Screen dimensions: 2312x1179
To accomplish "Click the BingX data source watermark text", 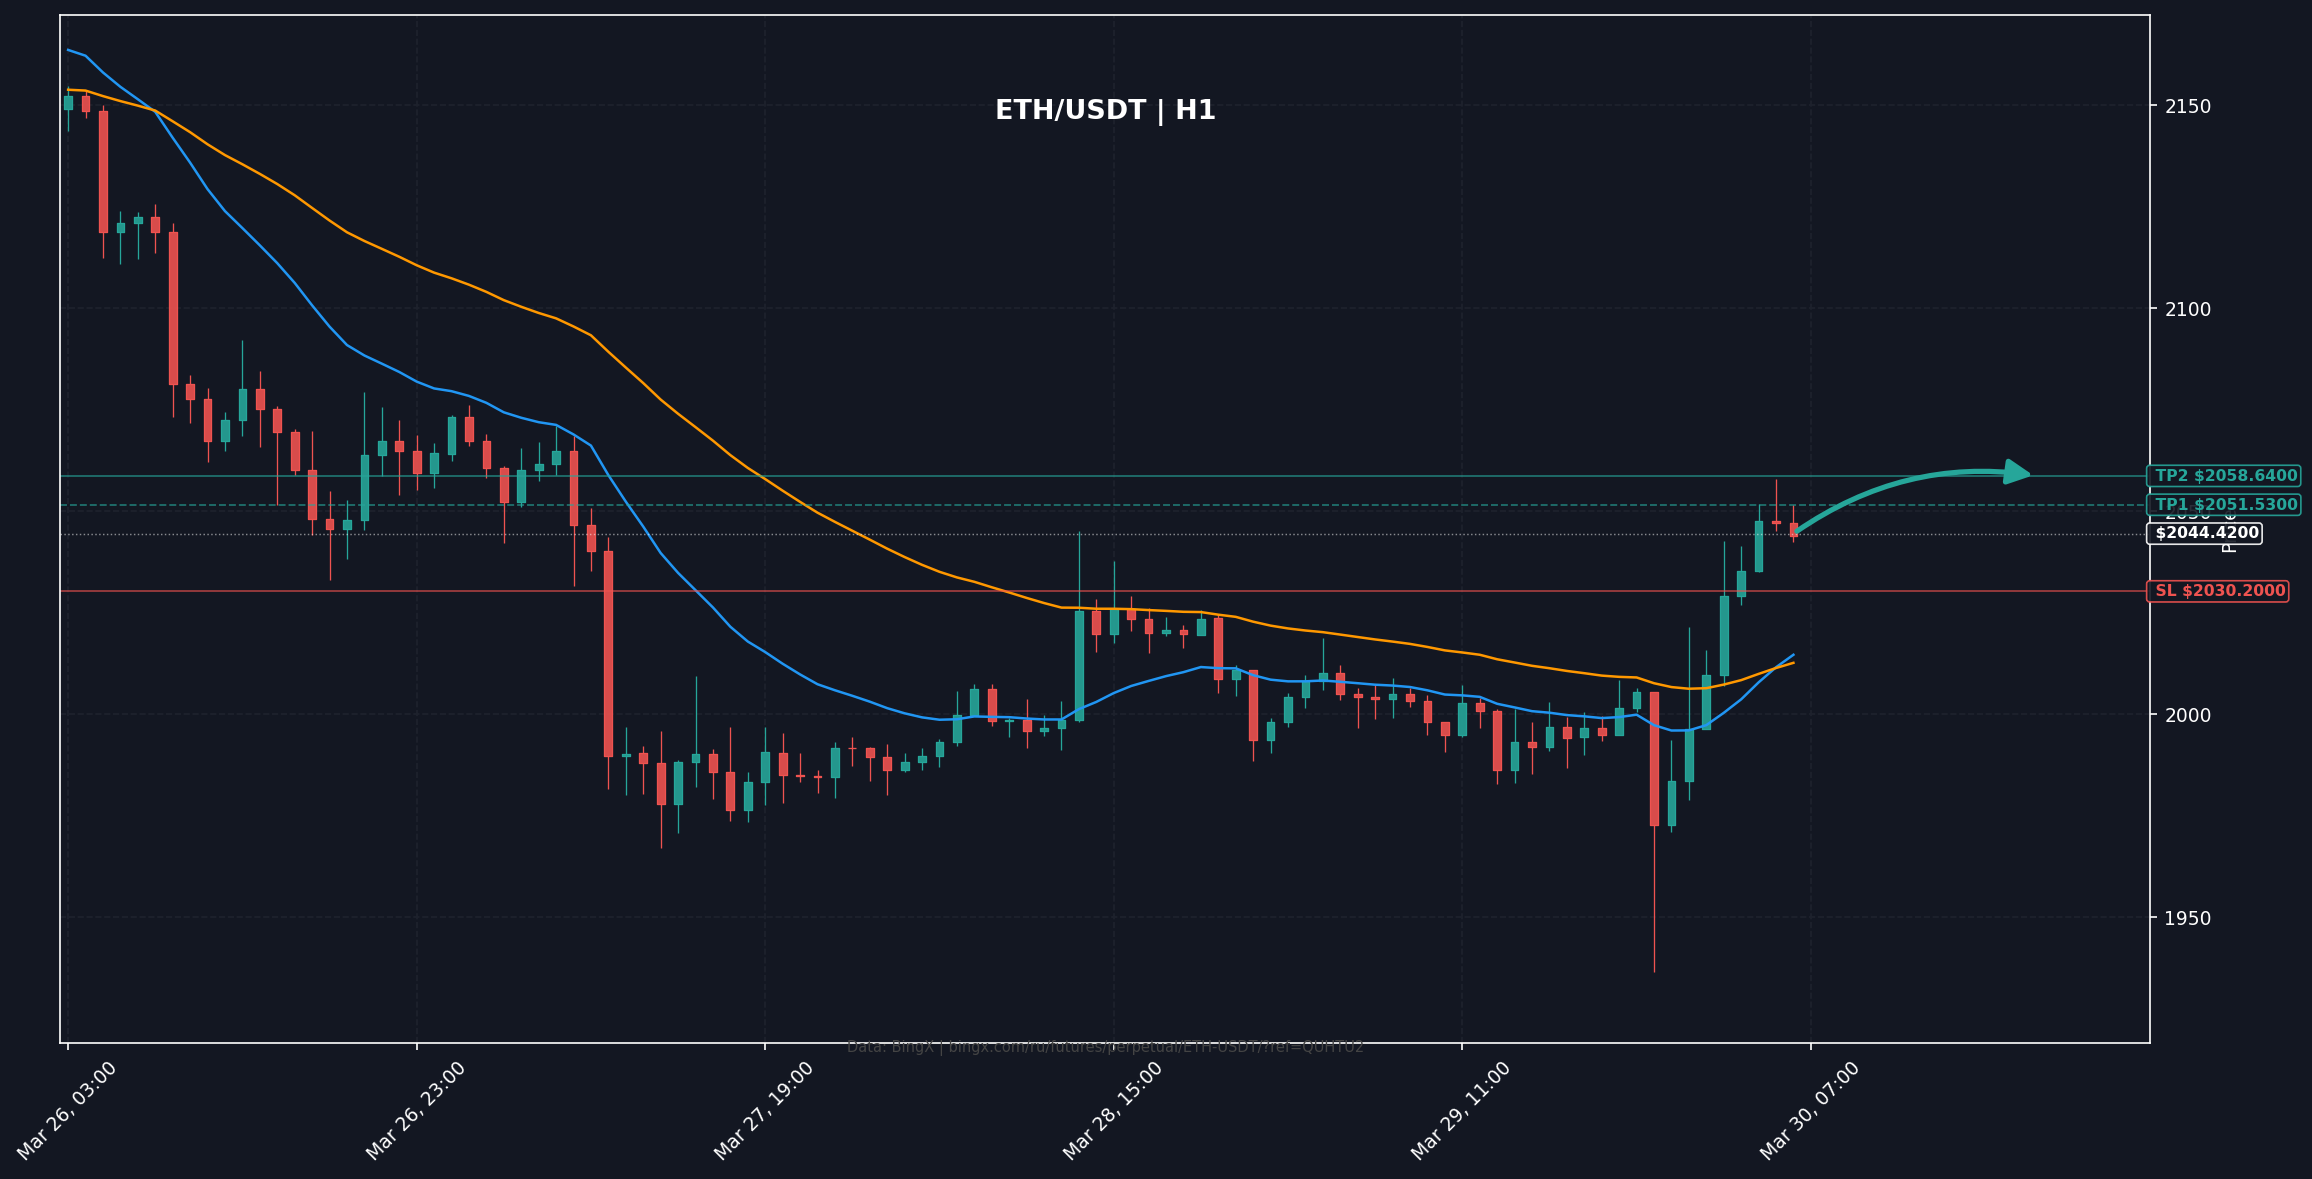I will (1105, 1047).
